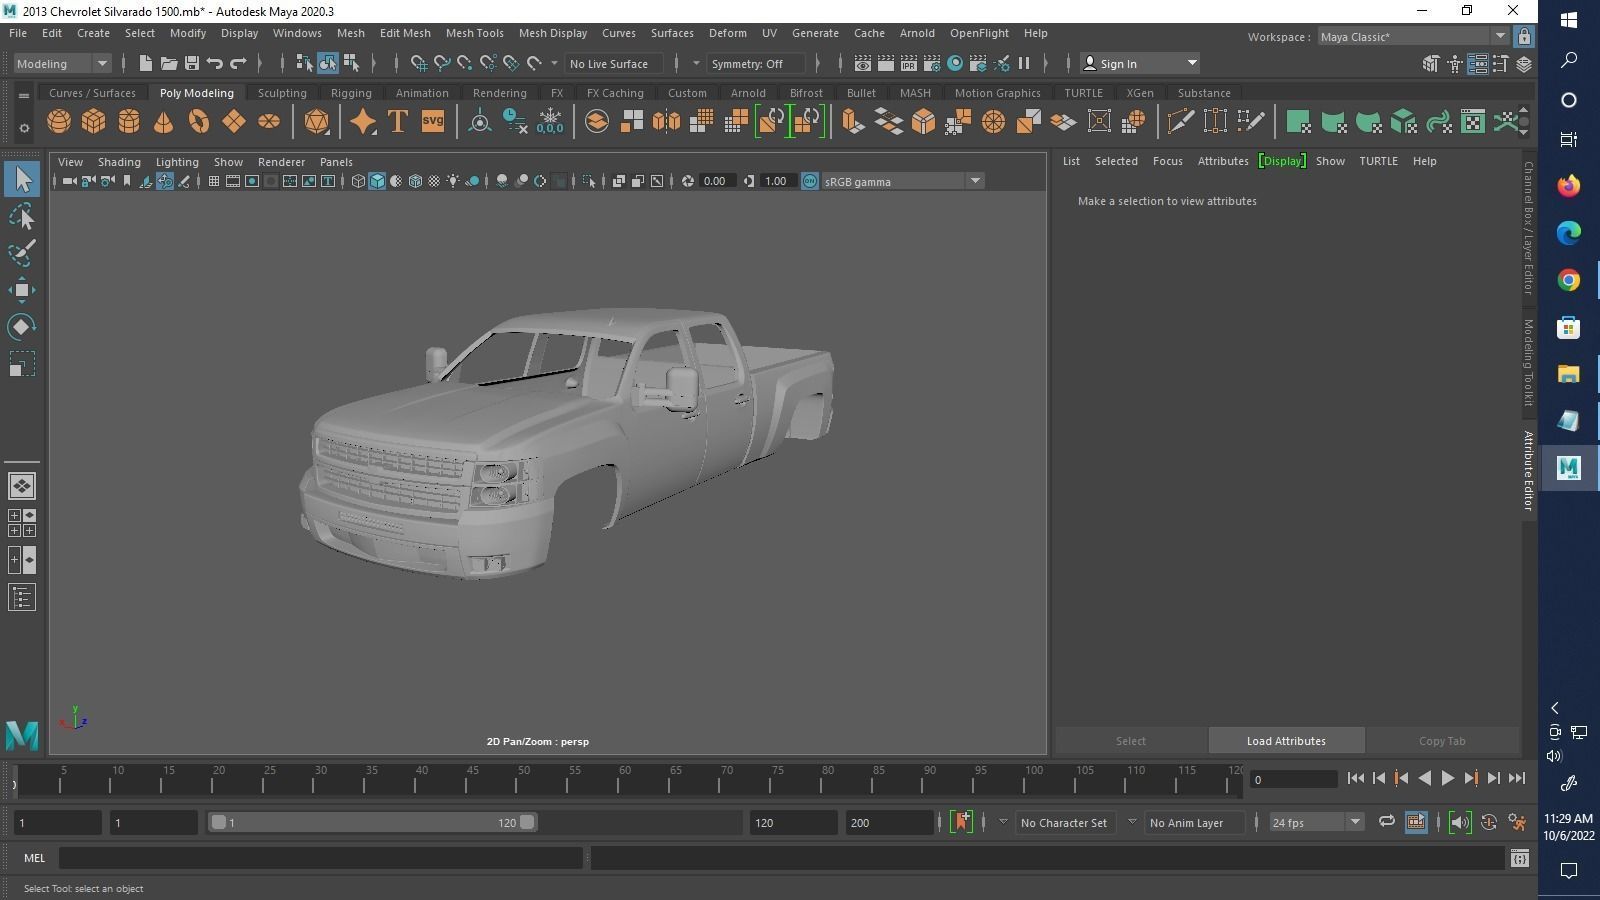Open the 24 fps frame rate dropdown
This screenshot has width=1600, height=900.
(1316, 822)
